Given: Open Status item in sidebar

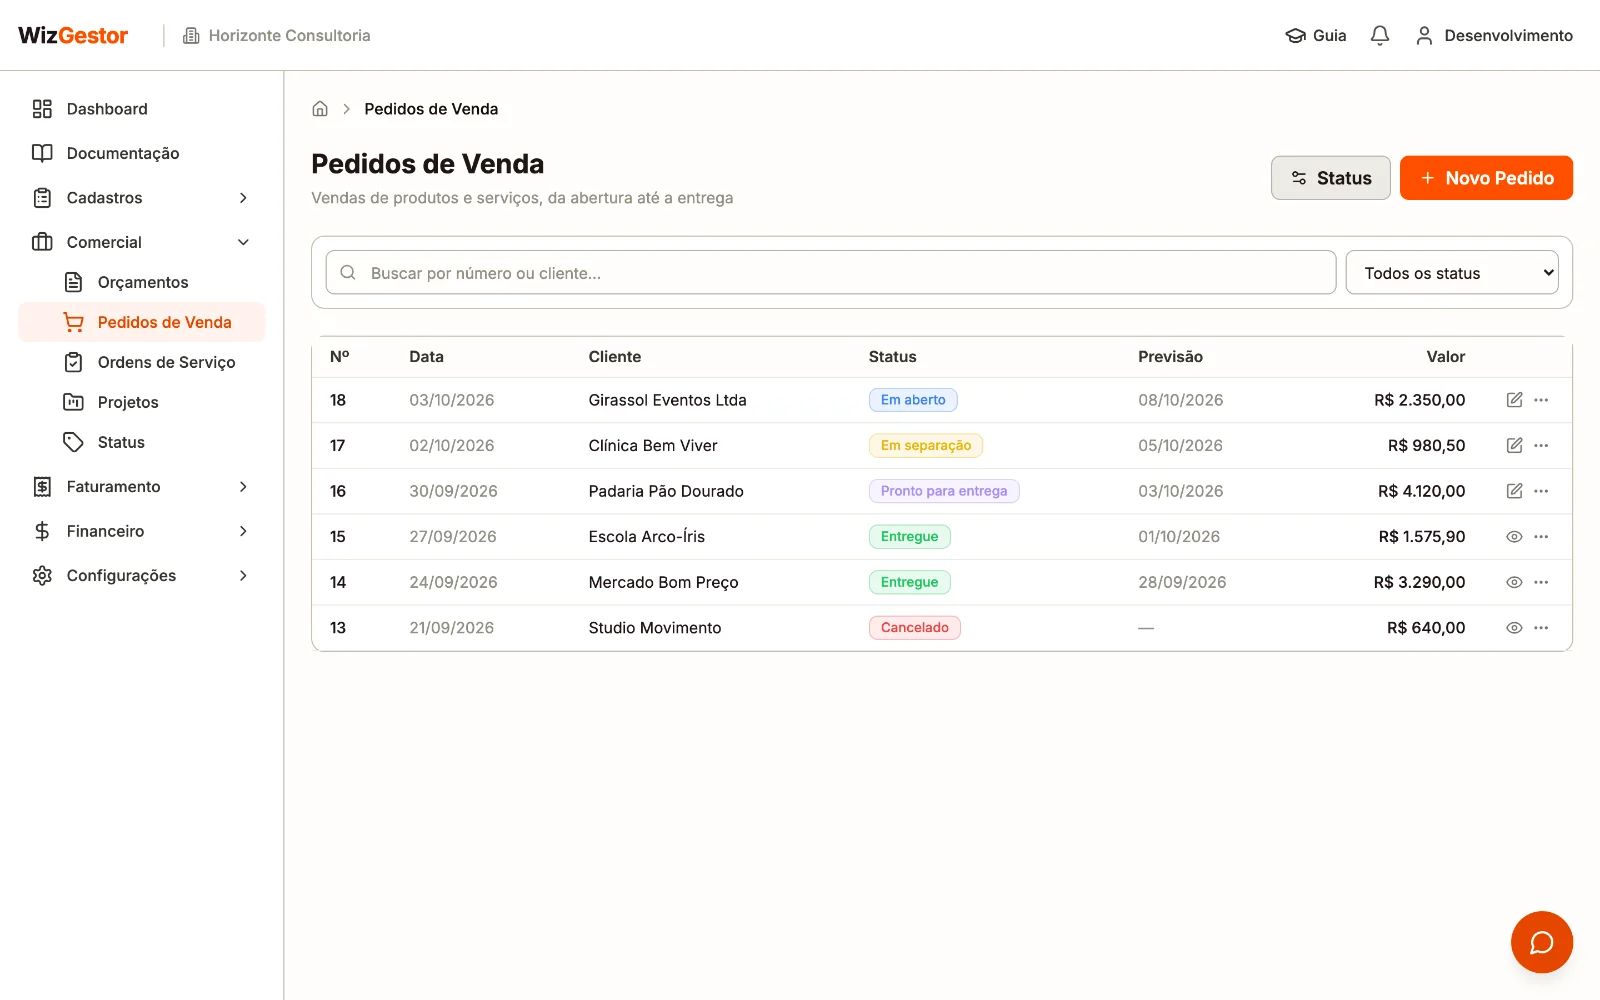Looking at the screenshot, I should 142,442.
